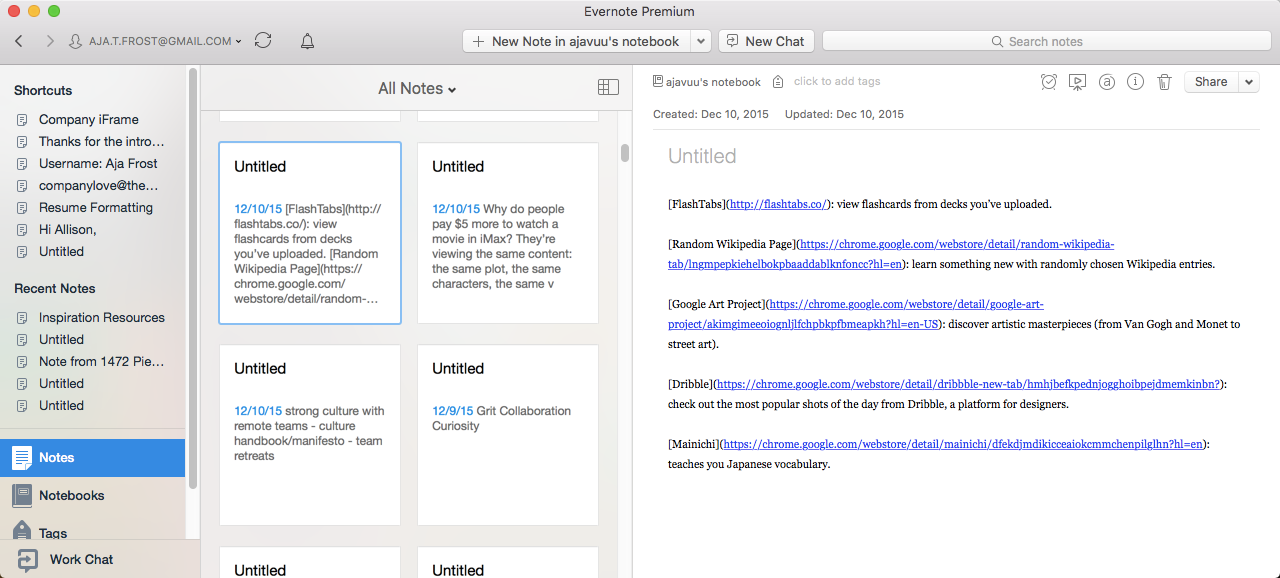The image size is (1280, 578).
Task: Click the Untitled note title field
Action: tap(702, 156)
